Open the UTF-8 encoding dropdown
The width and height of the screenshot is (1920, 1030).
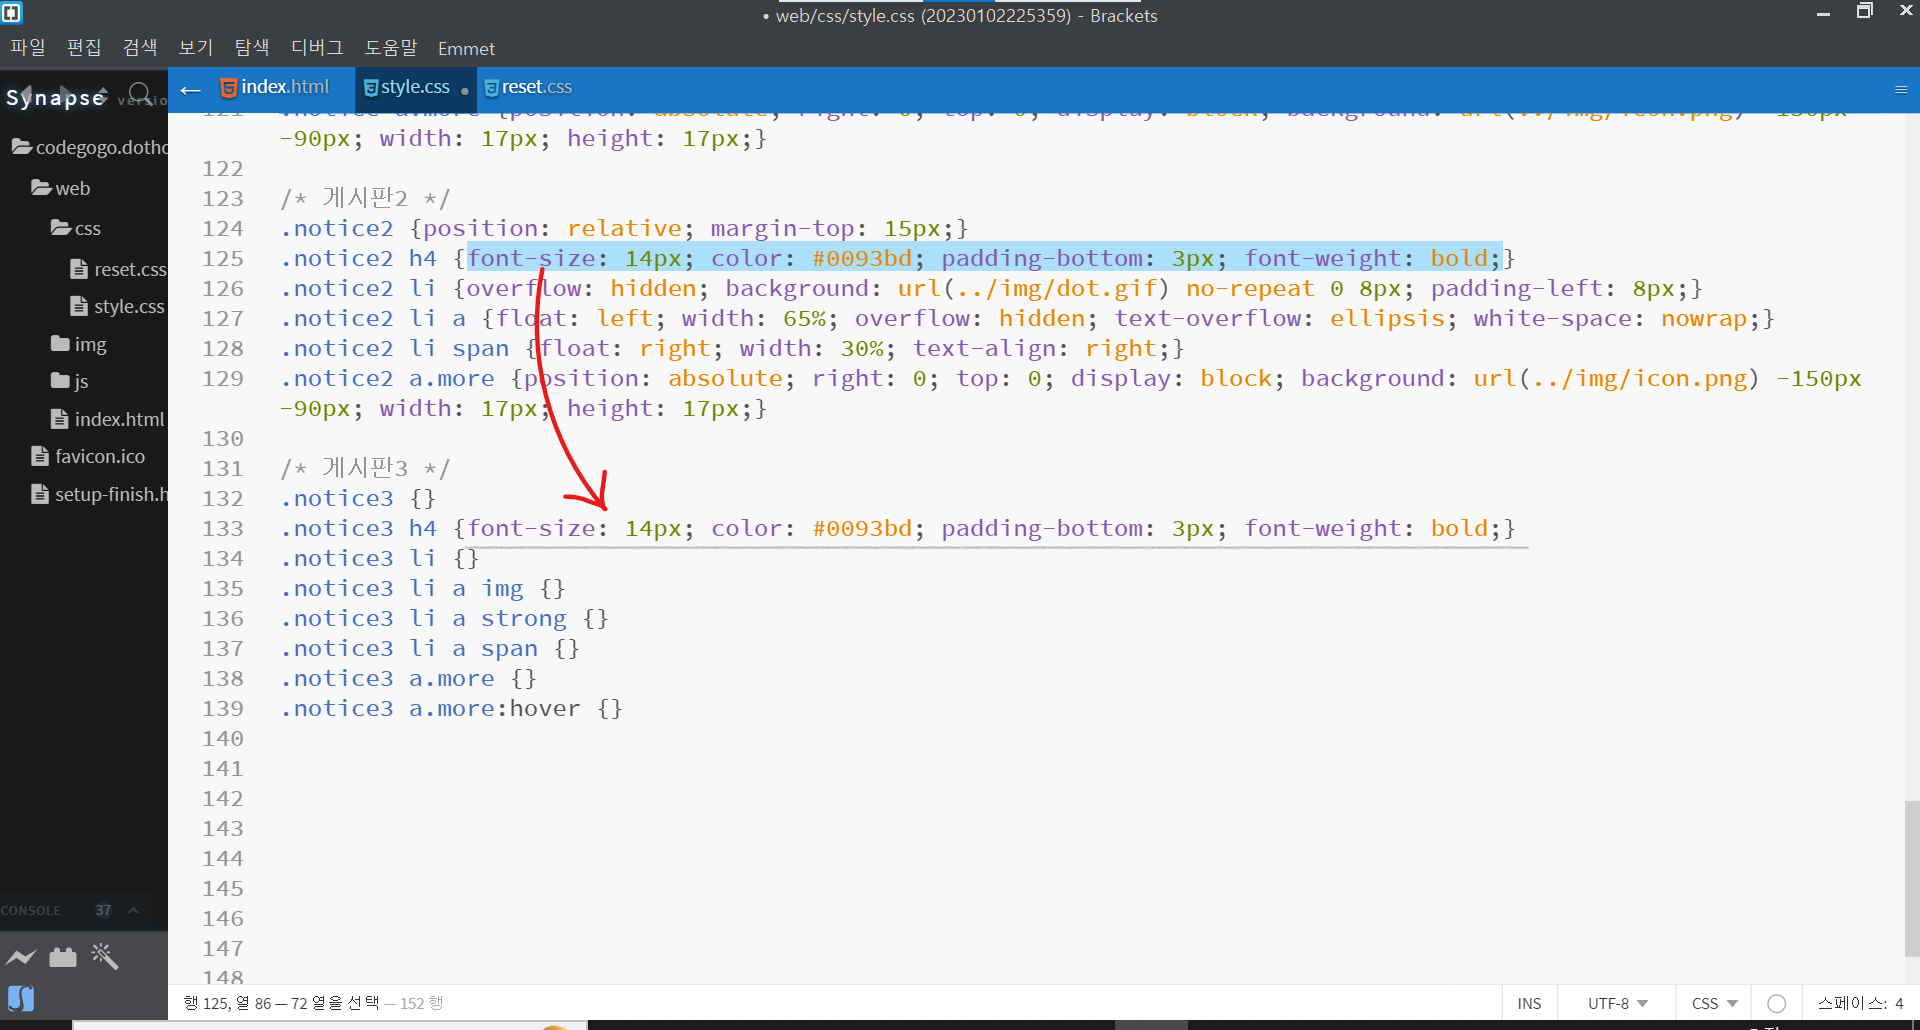1617,1003
